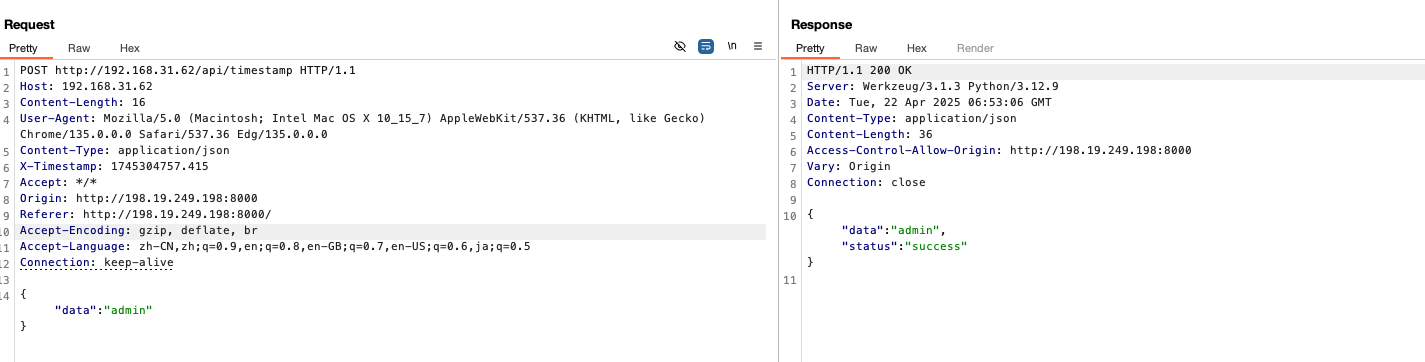Click the Server: Werkzeug header in response
The image size is (1425, 362).
click(933, 87)
